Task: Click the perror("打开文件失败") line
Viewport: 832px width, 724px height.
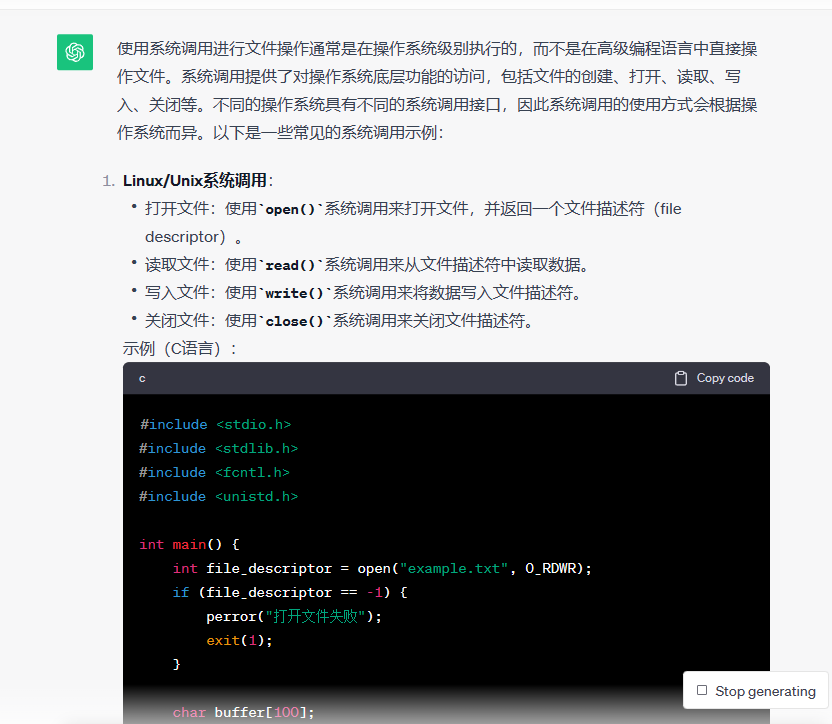Action: pyautogui.click(x=294, y=616)
